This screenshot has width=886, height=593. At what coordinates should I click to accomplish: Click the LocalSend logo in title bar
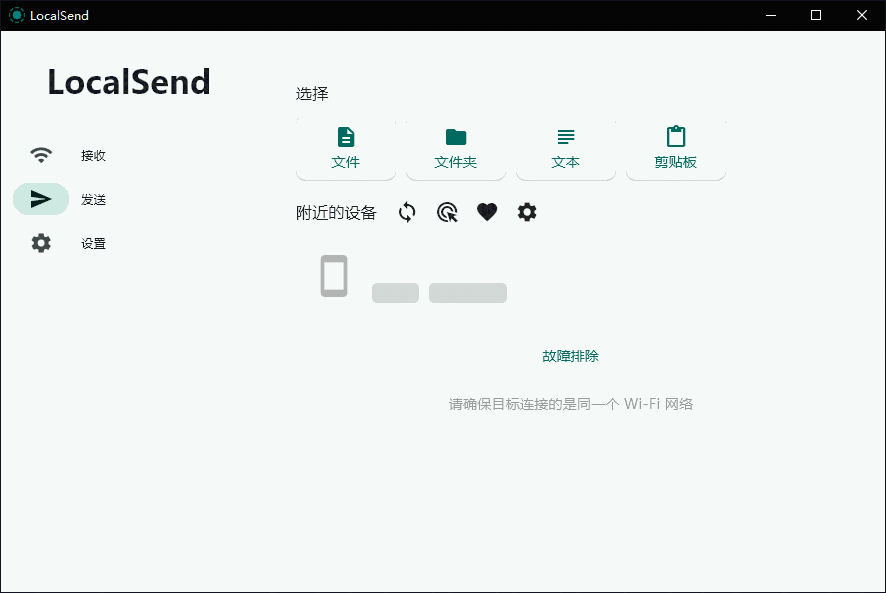pos(16,15)
